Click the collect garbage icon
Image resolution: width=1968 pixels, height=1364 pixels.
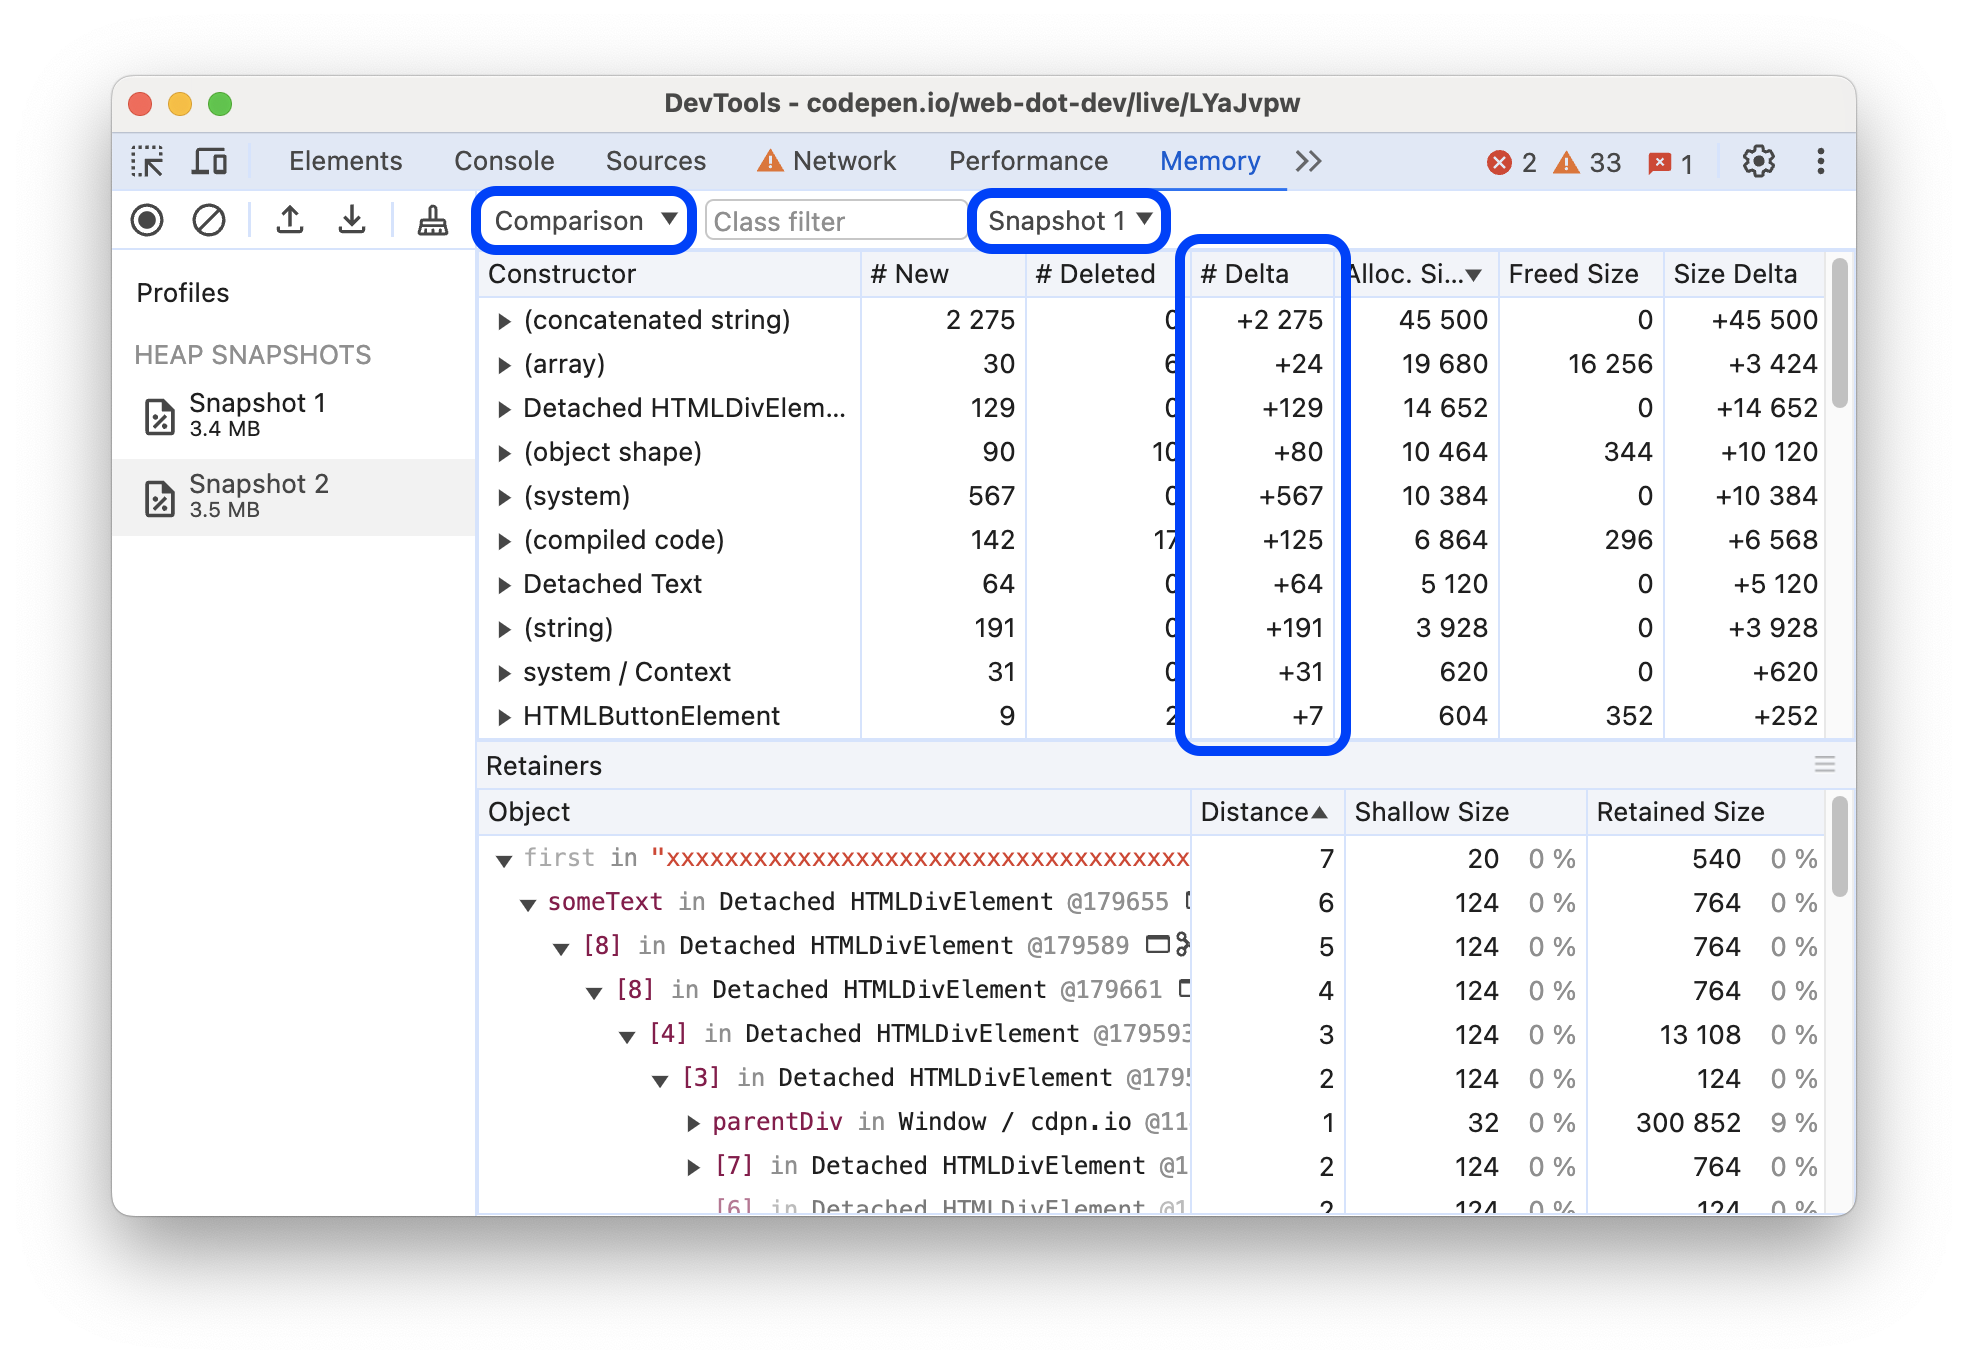(426, 223)
